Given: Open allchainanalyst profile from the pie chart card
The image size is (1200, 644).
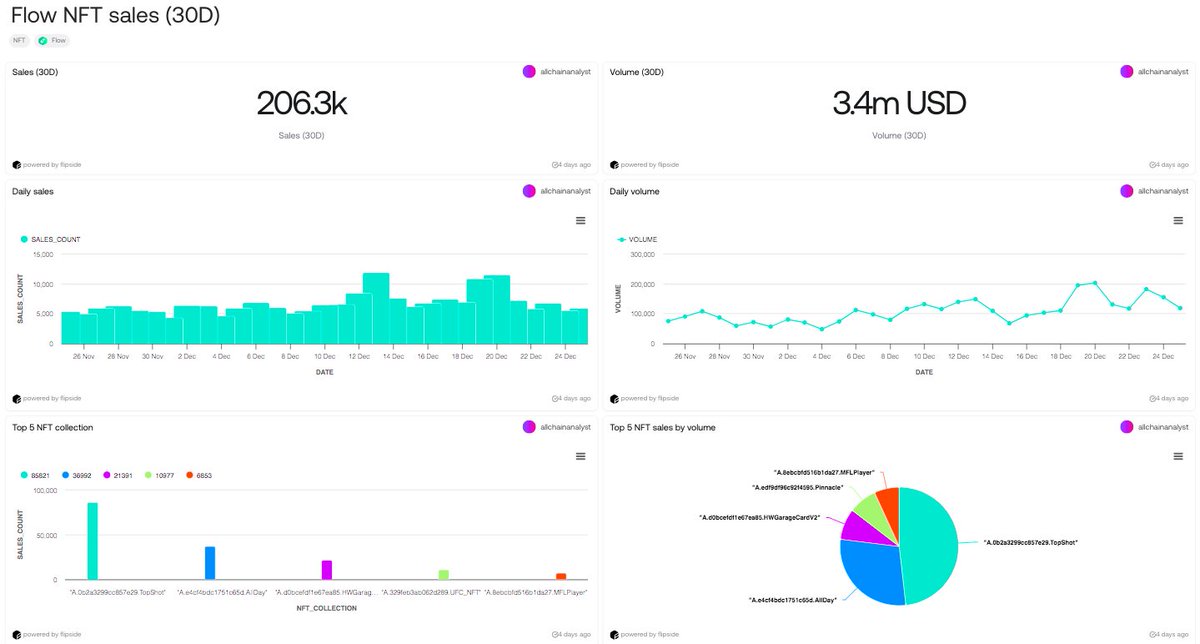Looking at the screenshot, I should [x=1163, y=427].
